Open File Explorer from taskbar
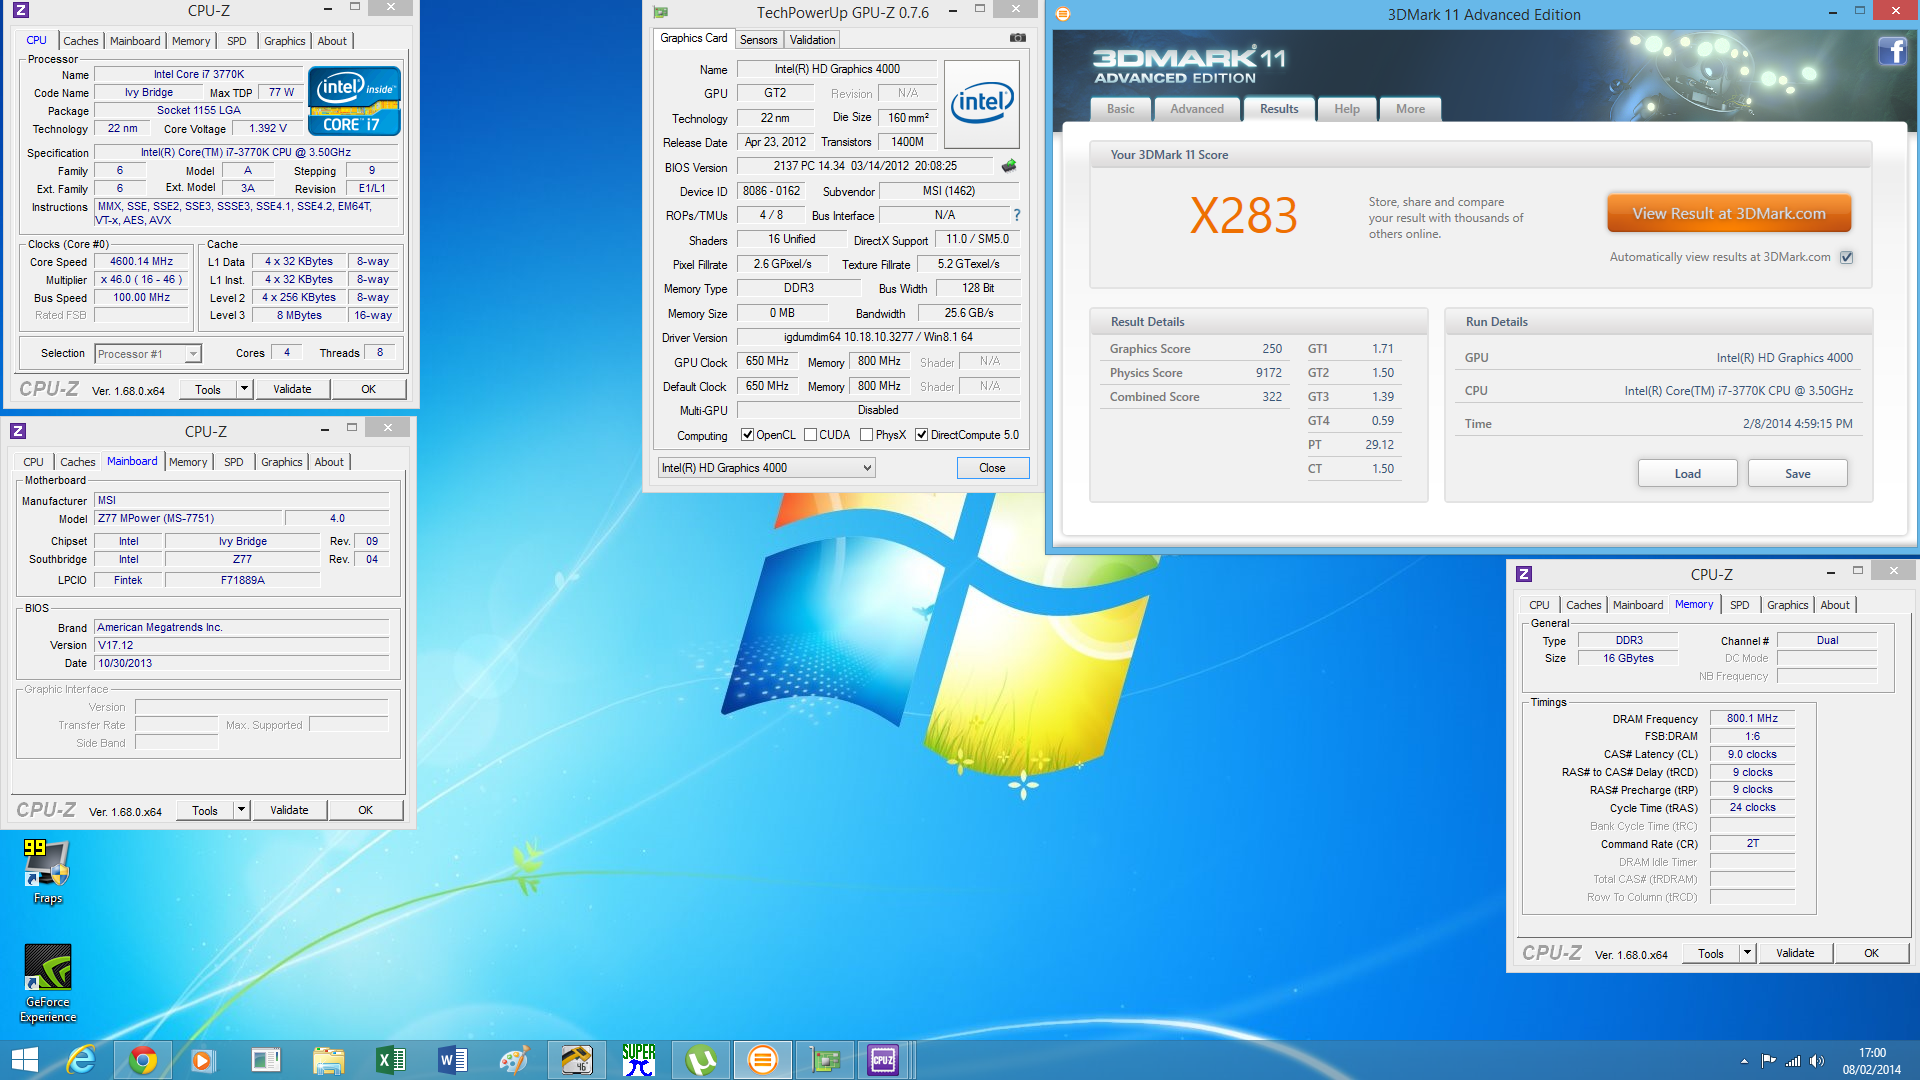This screenshot has width=1920, height=1080. tap(328, 1060)
